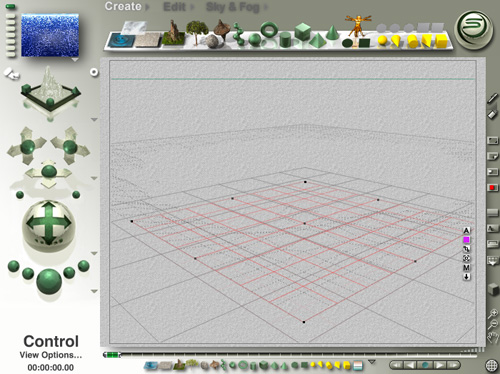Switch to the Edit palette

[x=174, y=7]
